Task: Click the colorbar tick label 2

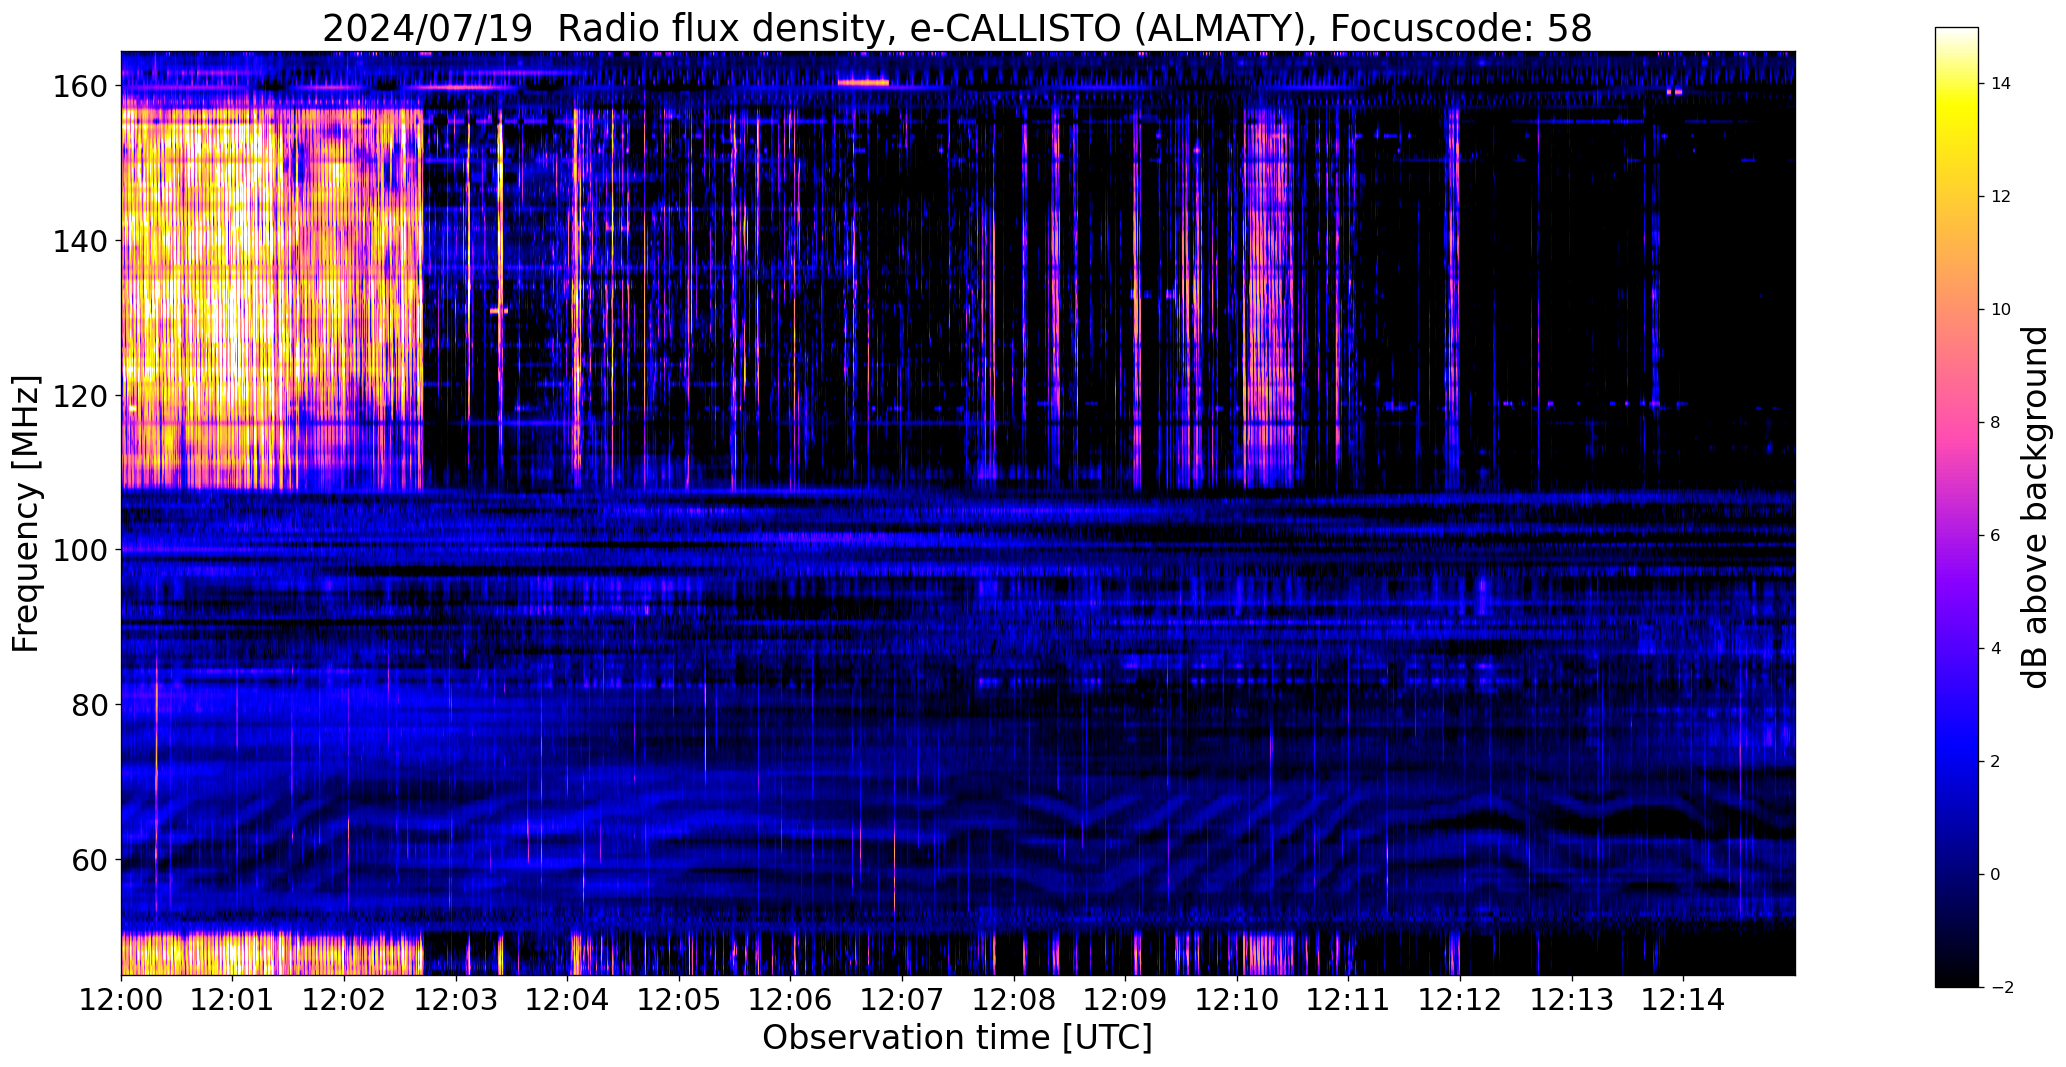Action: click(x=1996, y=762)
